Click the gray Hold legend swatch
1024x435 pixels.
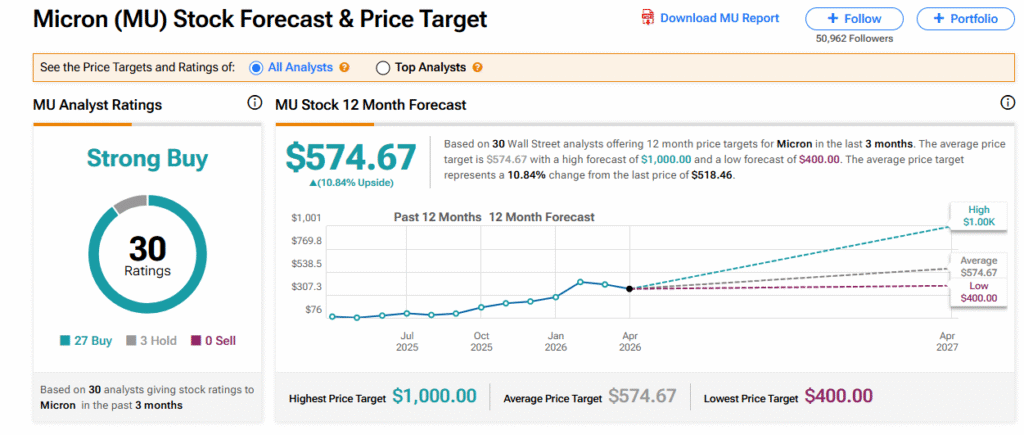point(133,341)
